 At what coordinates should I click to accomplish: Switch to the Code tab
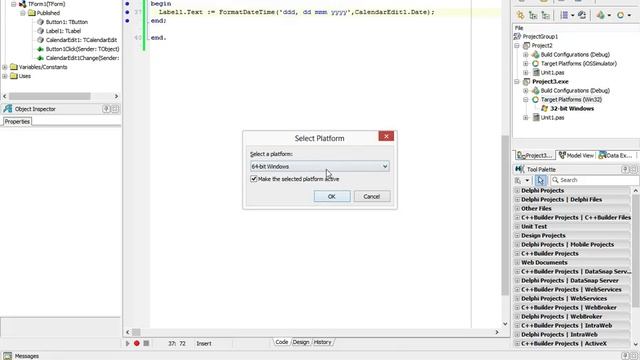pos(281,342)
